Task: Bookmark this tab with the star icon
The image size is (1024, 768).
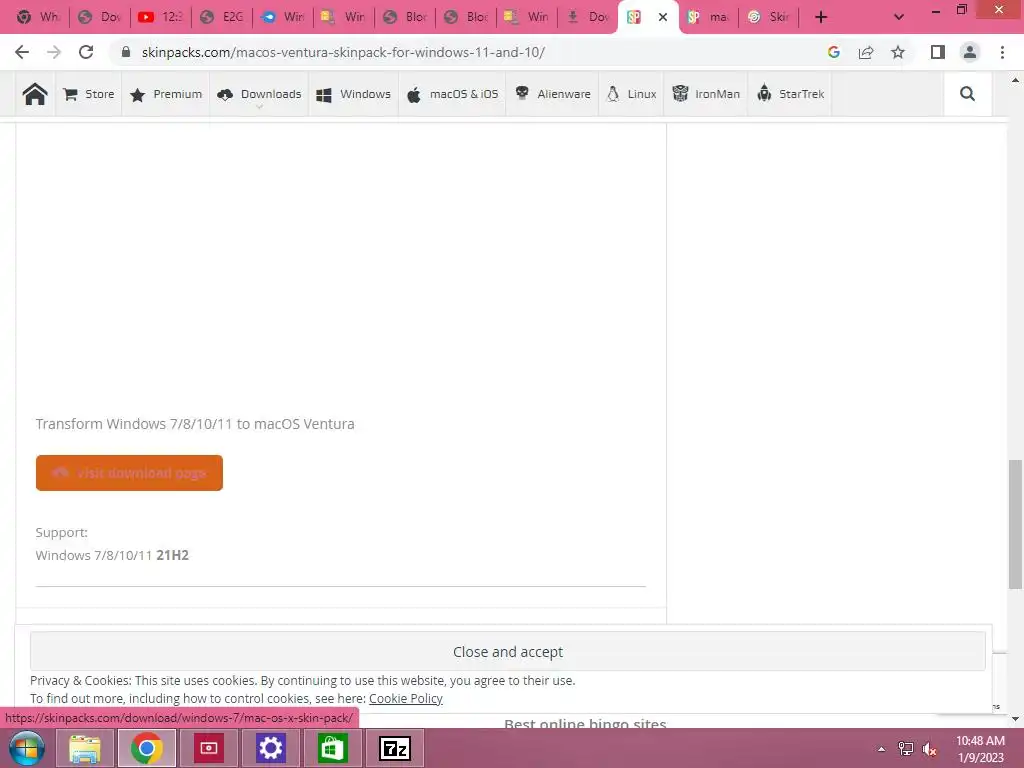Action: click(898, 52)
